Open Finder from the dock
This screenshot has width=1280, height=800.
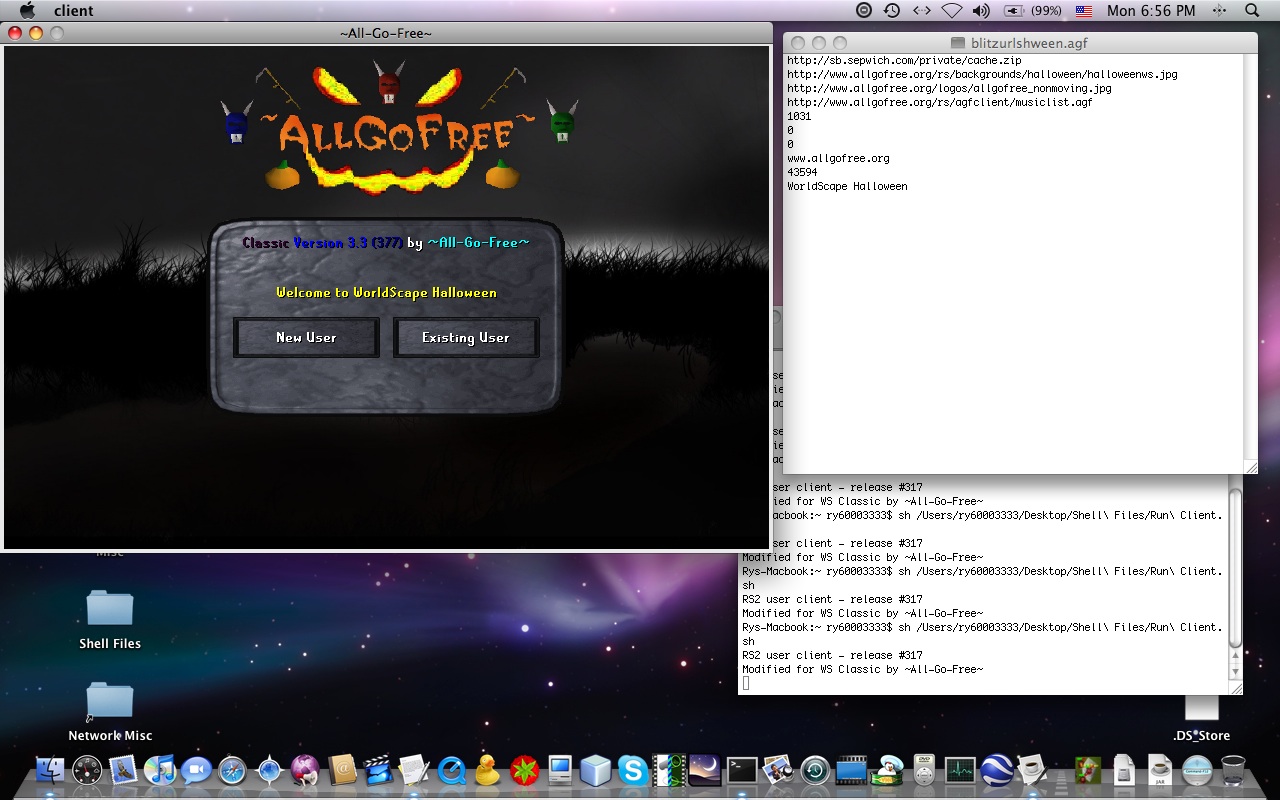coord(49,769)
